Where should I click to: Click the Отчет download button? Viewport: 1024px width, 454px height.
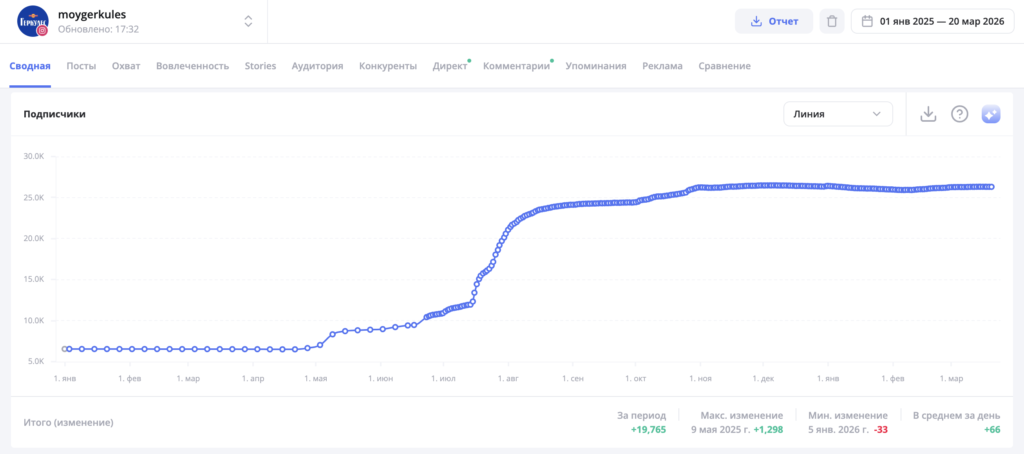(x=773, y=21)
